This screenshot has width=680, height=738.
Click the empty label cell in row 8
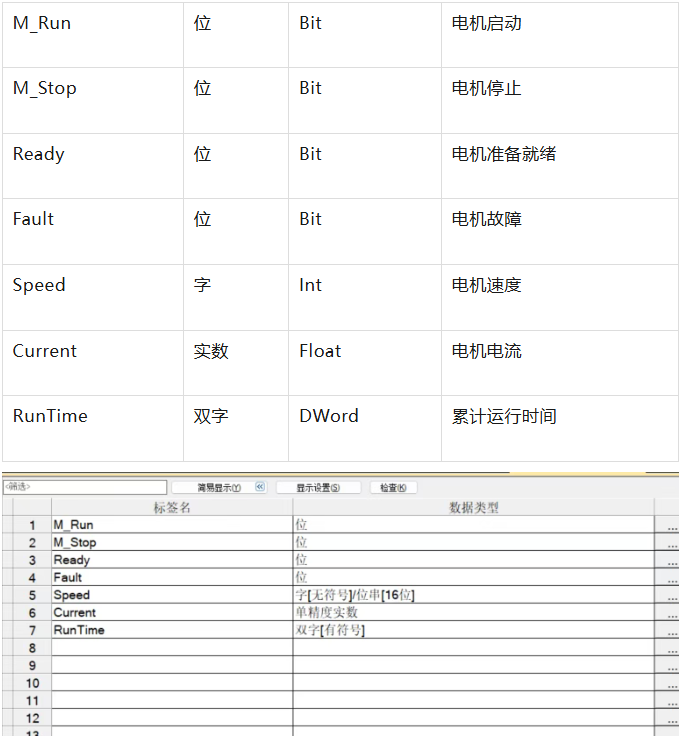tap(171, 648)
